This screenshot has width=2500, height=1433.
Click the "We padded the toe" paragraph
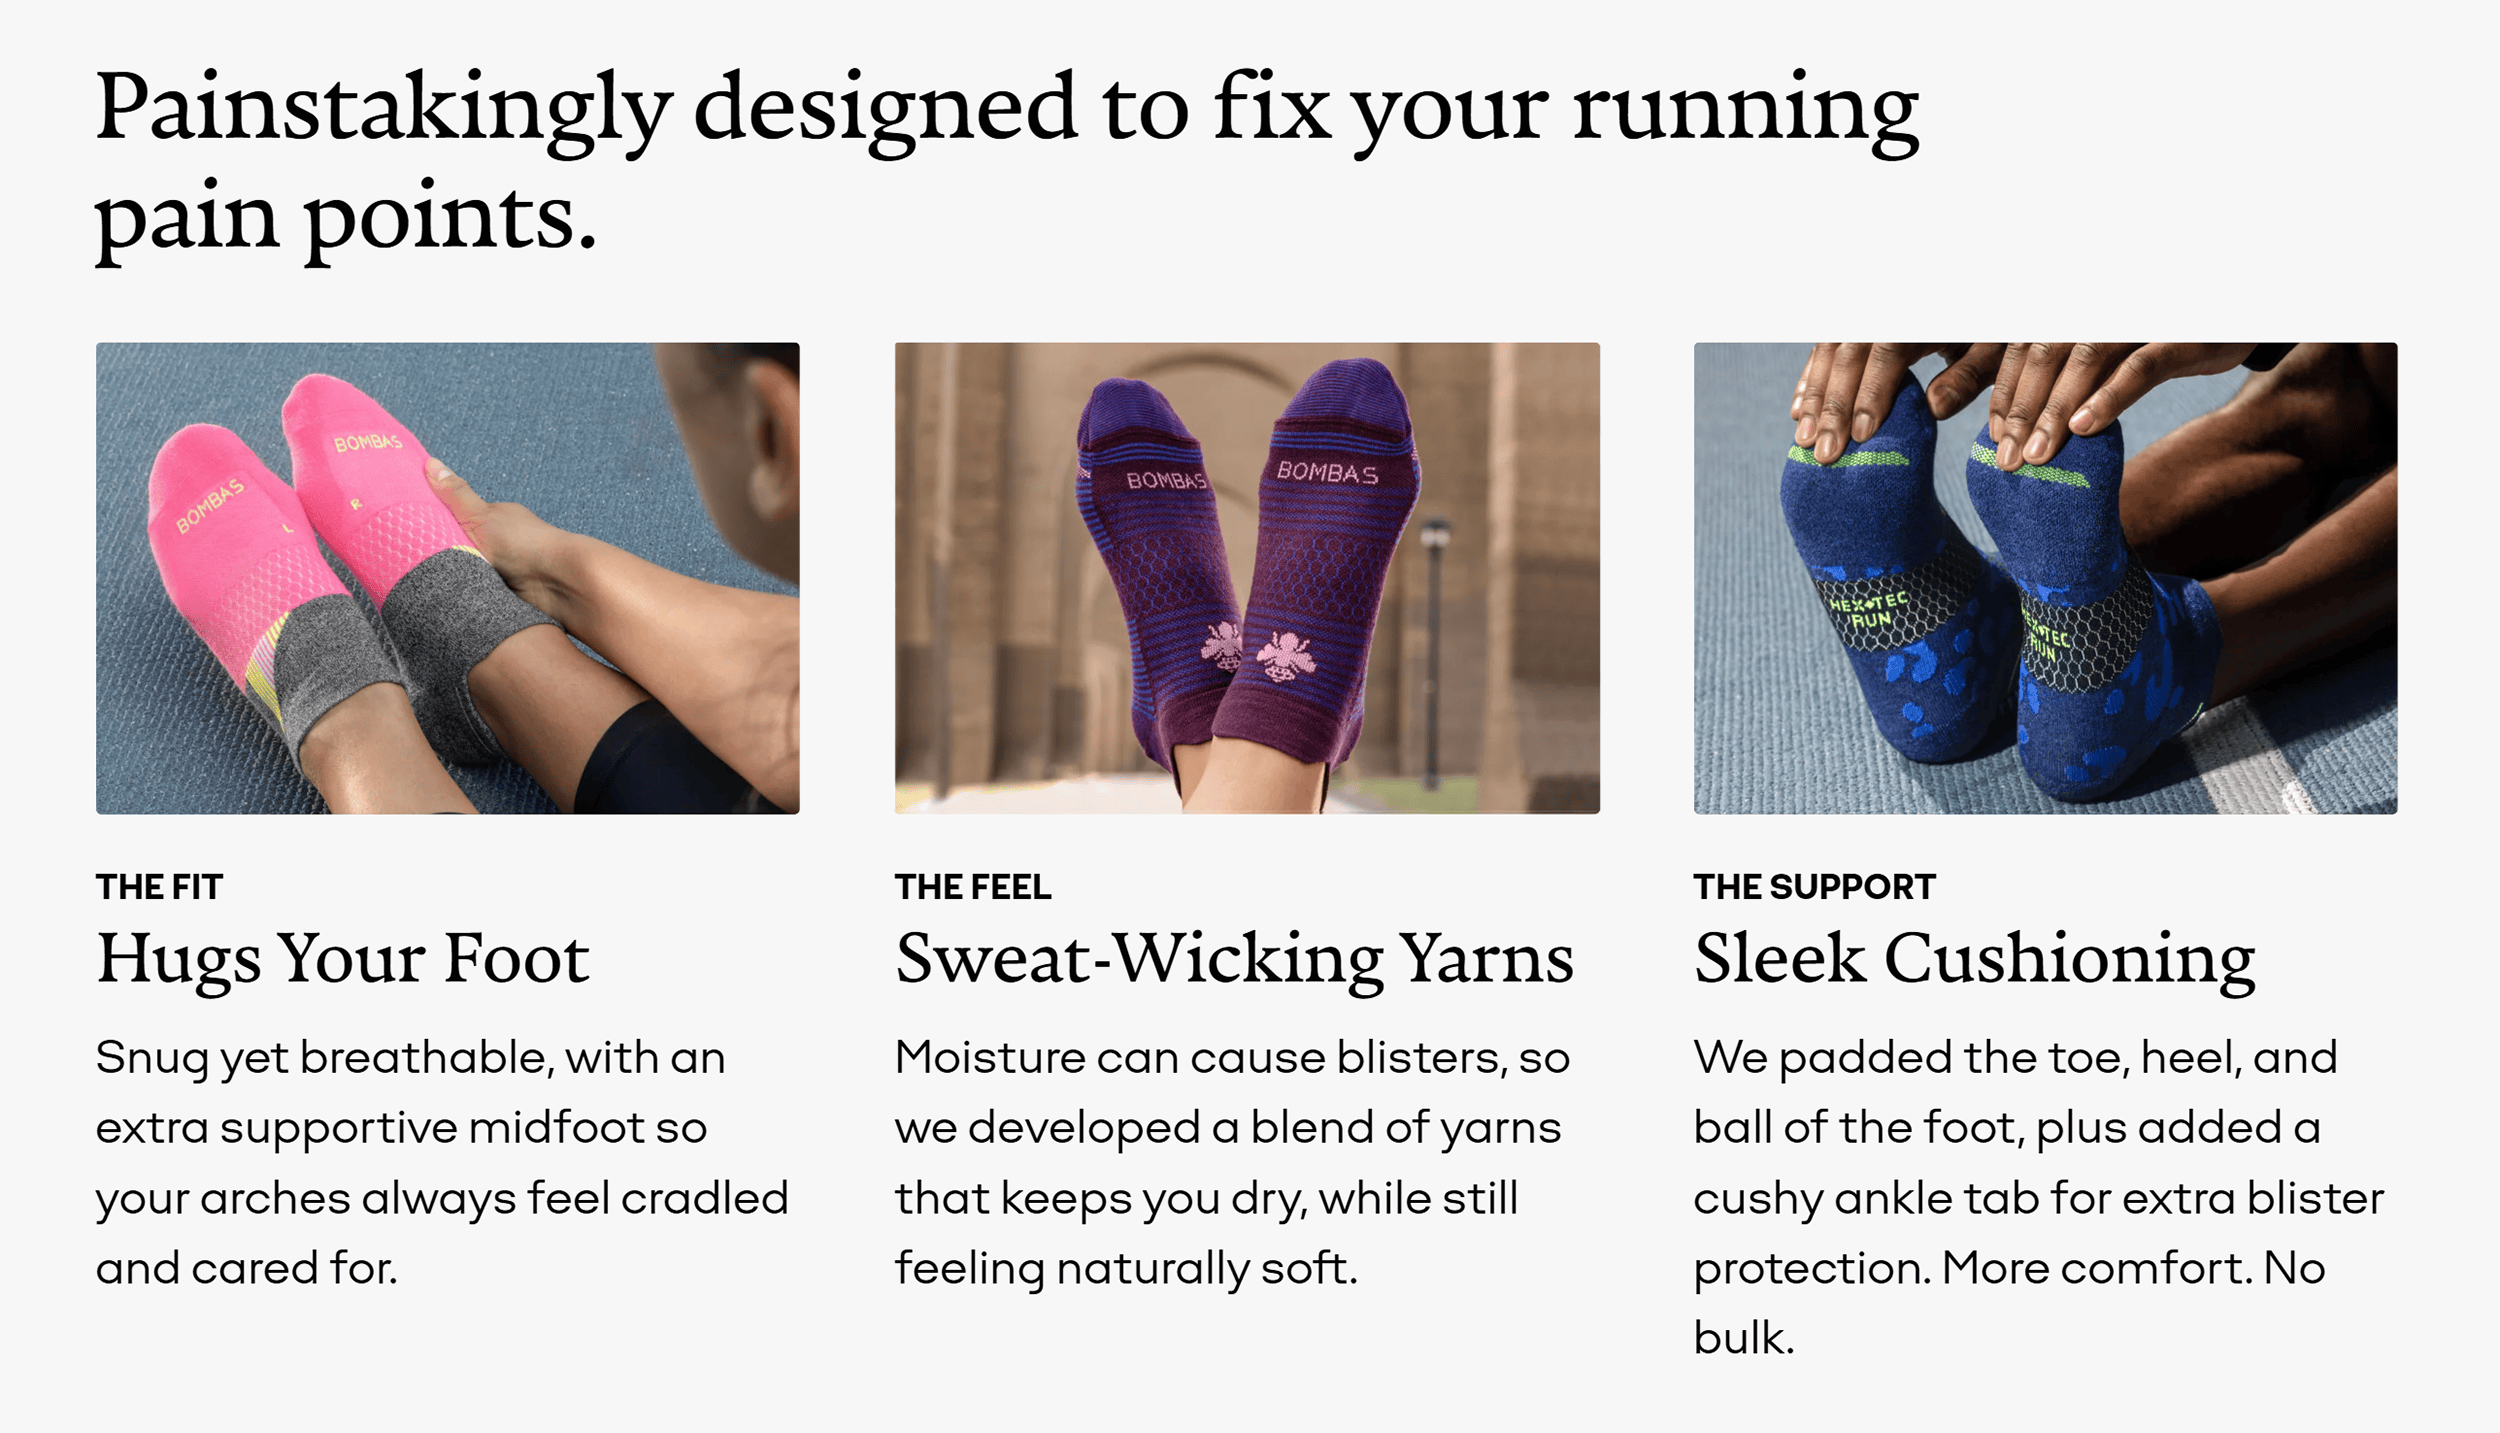pos(2038,1197)
